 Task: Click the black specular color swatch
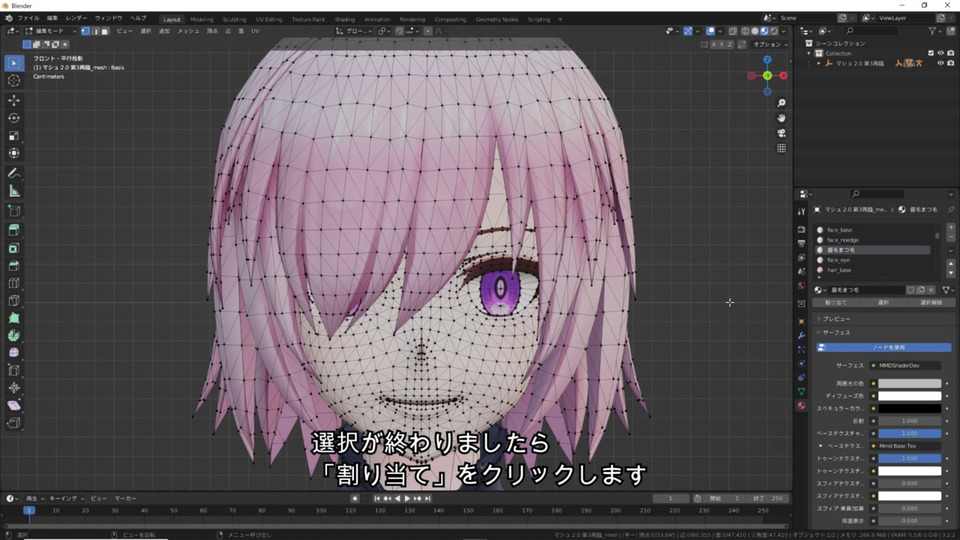pyautogui.click(x=910, y=408)
